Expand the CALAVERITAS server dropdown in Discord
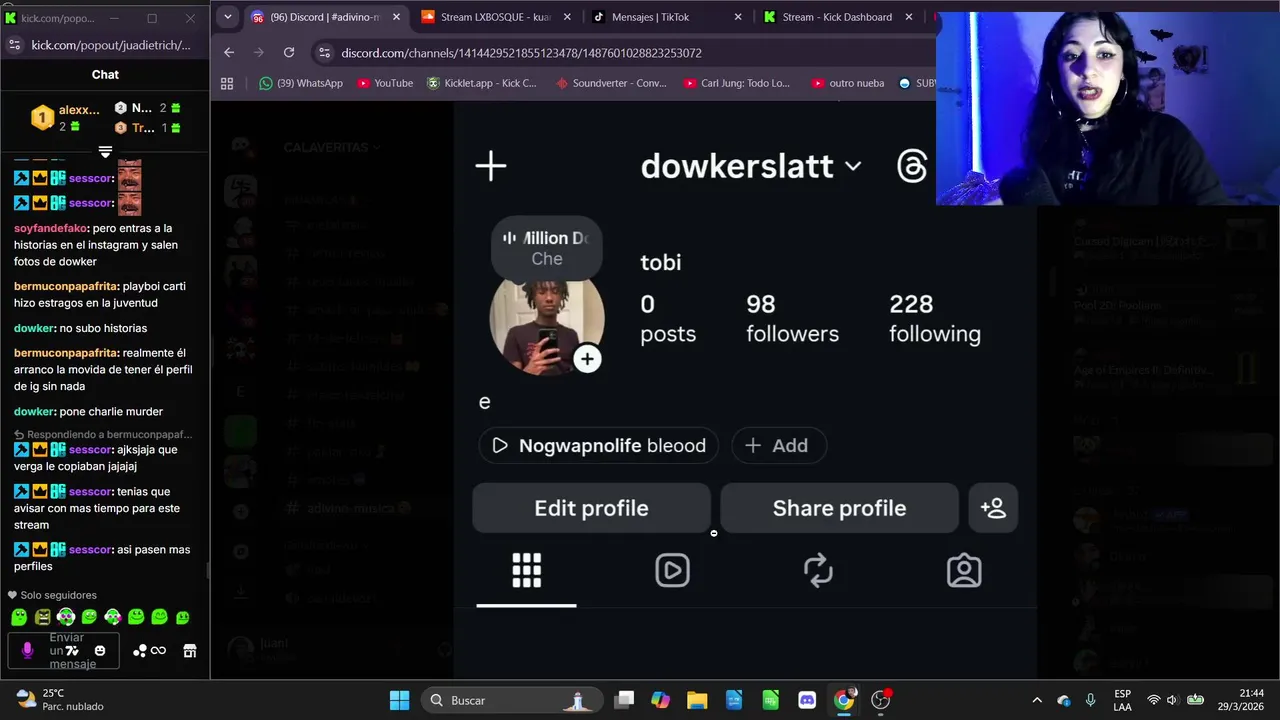This screenshot has height=720, width=1280. pyautogui.click(x=332, y=147)
